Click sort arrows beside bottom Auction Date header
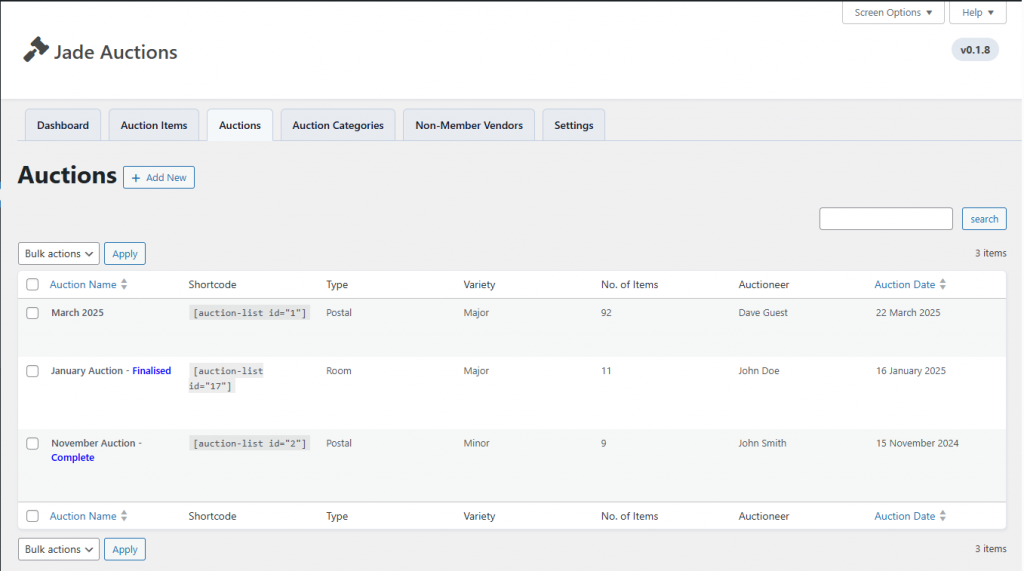Screen dimensions: 1024x571 [x=943, y=517]
